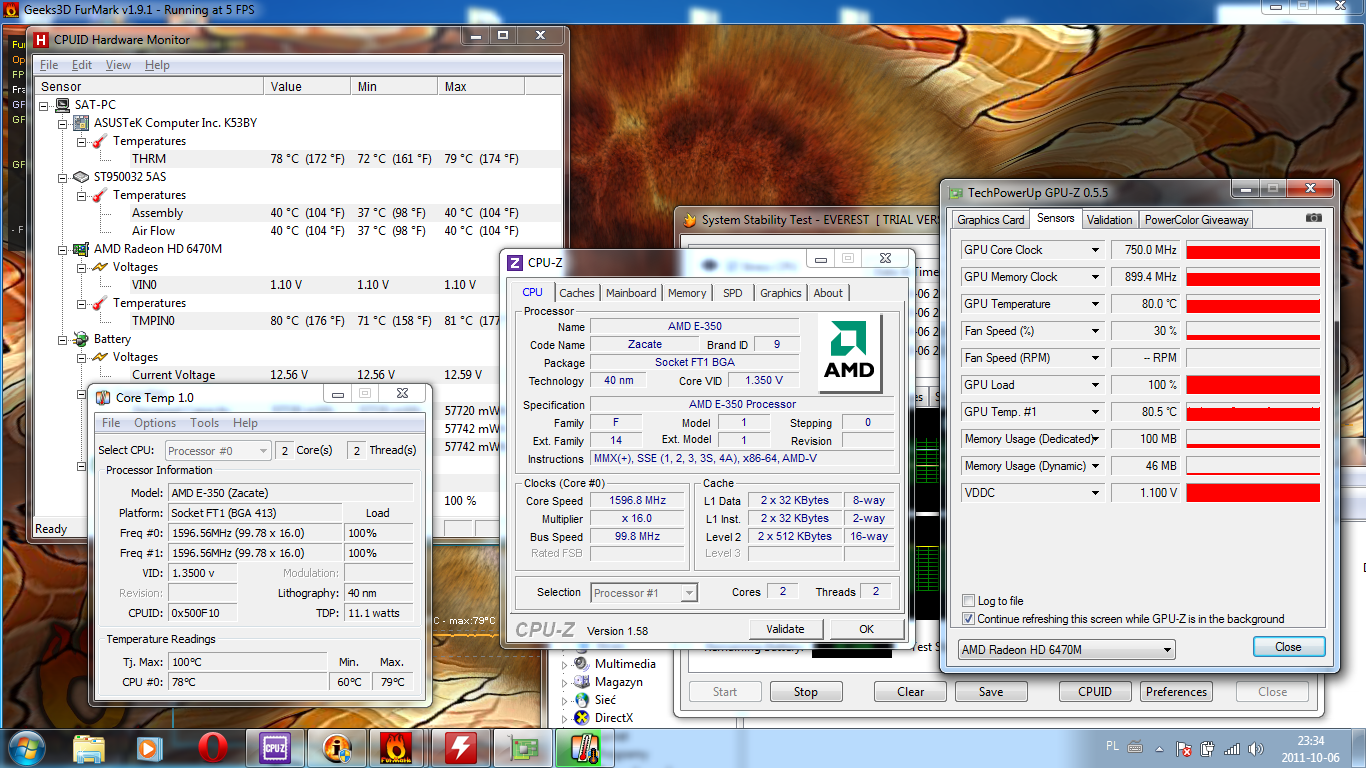Click the AMD logo in CPU-Z
This screenshot has width=1366, height=768.
click(849, 354)
